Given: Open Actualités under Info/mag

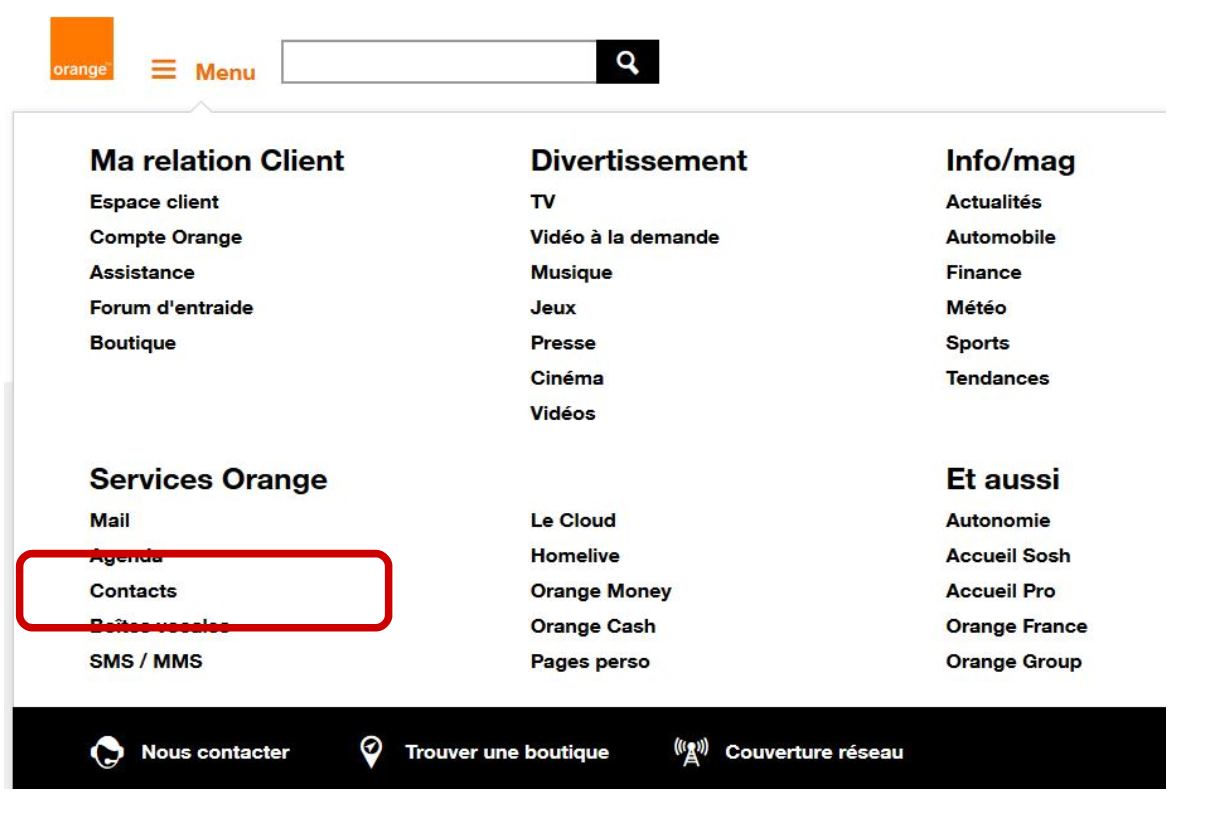Looking at the screenshot, I should point(994,202).
